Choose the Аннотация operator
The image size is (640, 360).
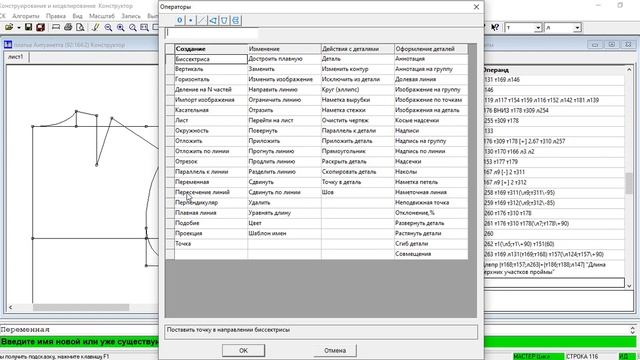[431, 59]
